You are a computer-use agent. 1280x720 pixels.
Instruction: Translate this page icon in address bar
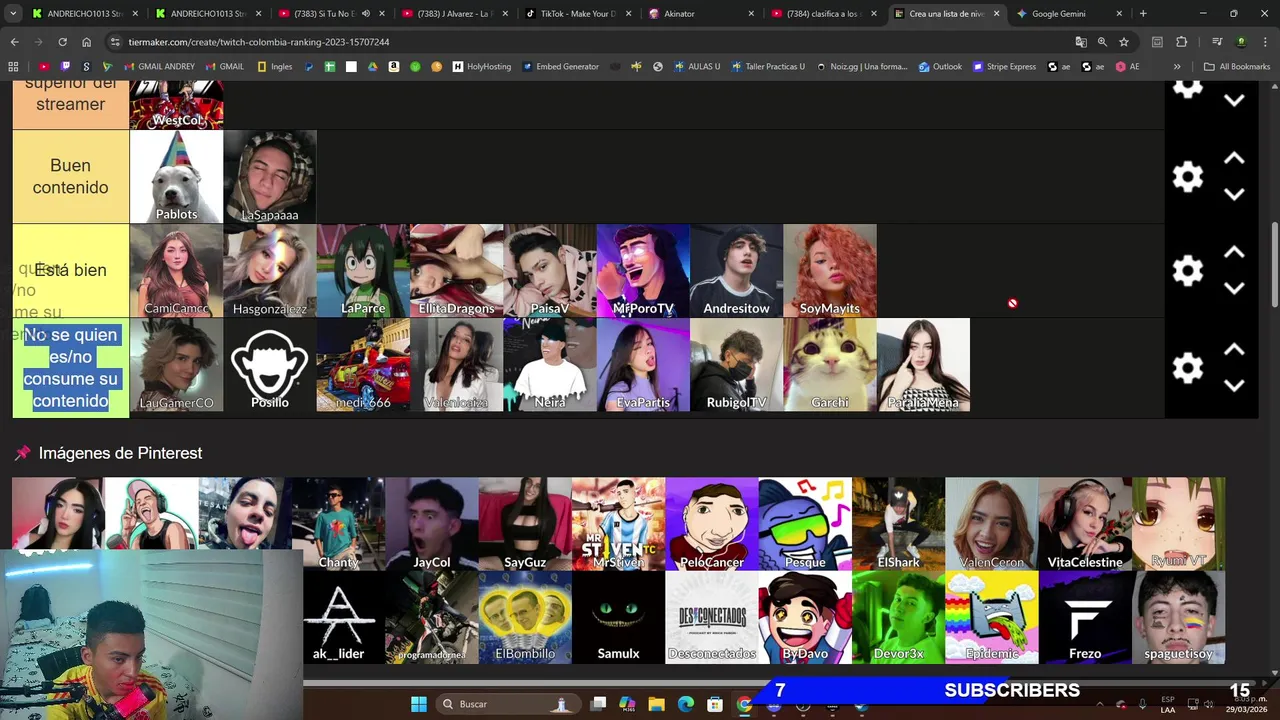[1081, 42]
